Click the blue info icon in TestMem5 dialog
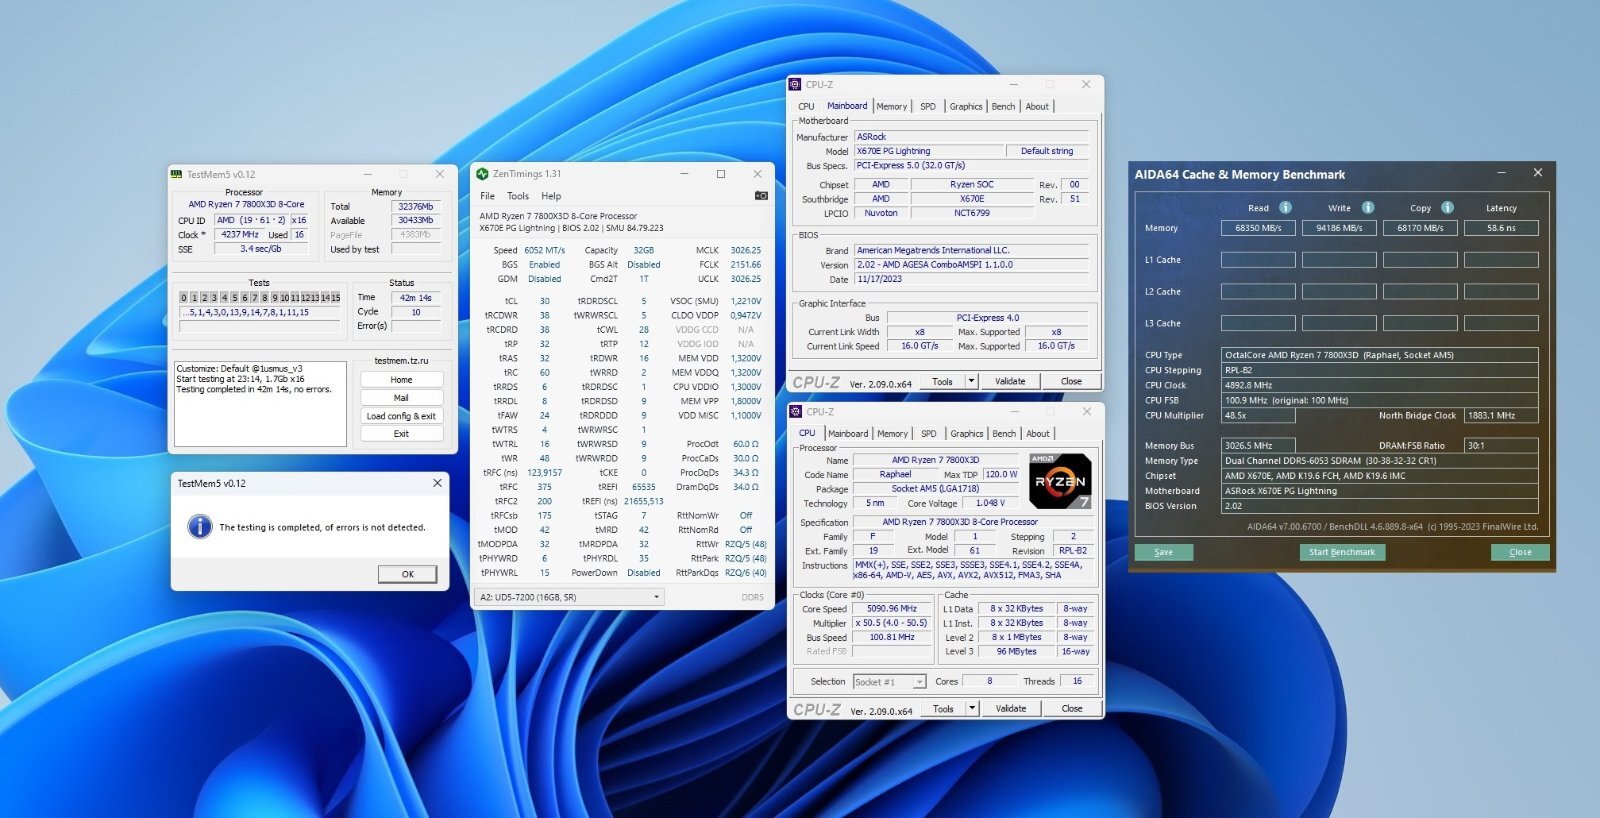Viewport: 1600px width, 818px height. coord(200,527)
